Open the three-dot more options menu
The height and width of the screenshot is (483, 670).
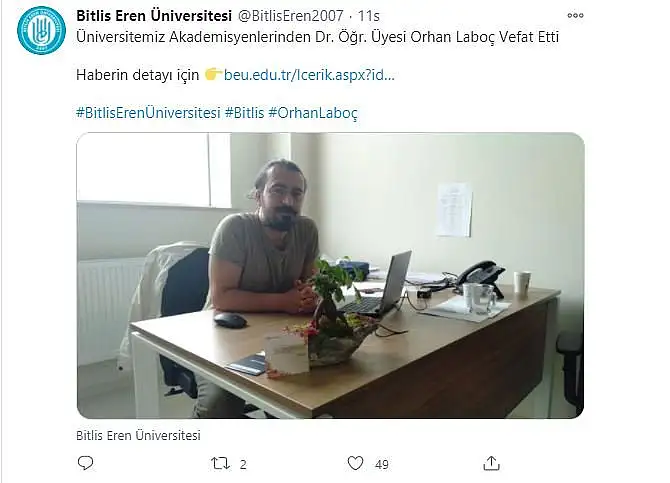pos(575,16)
